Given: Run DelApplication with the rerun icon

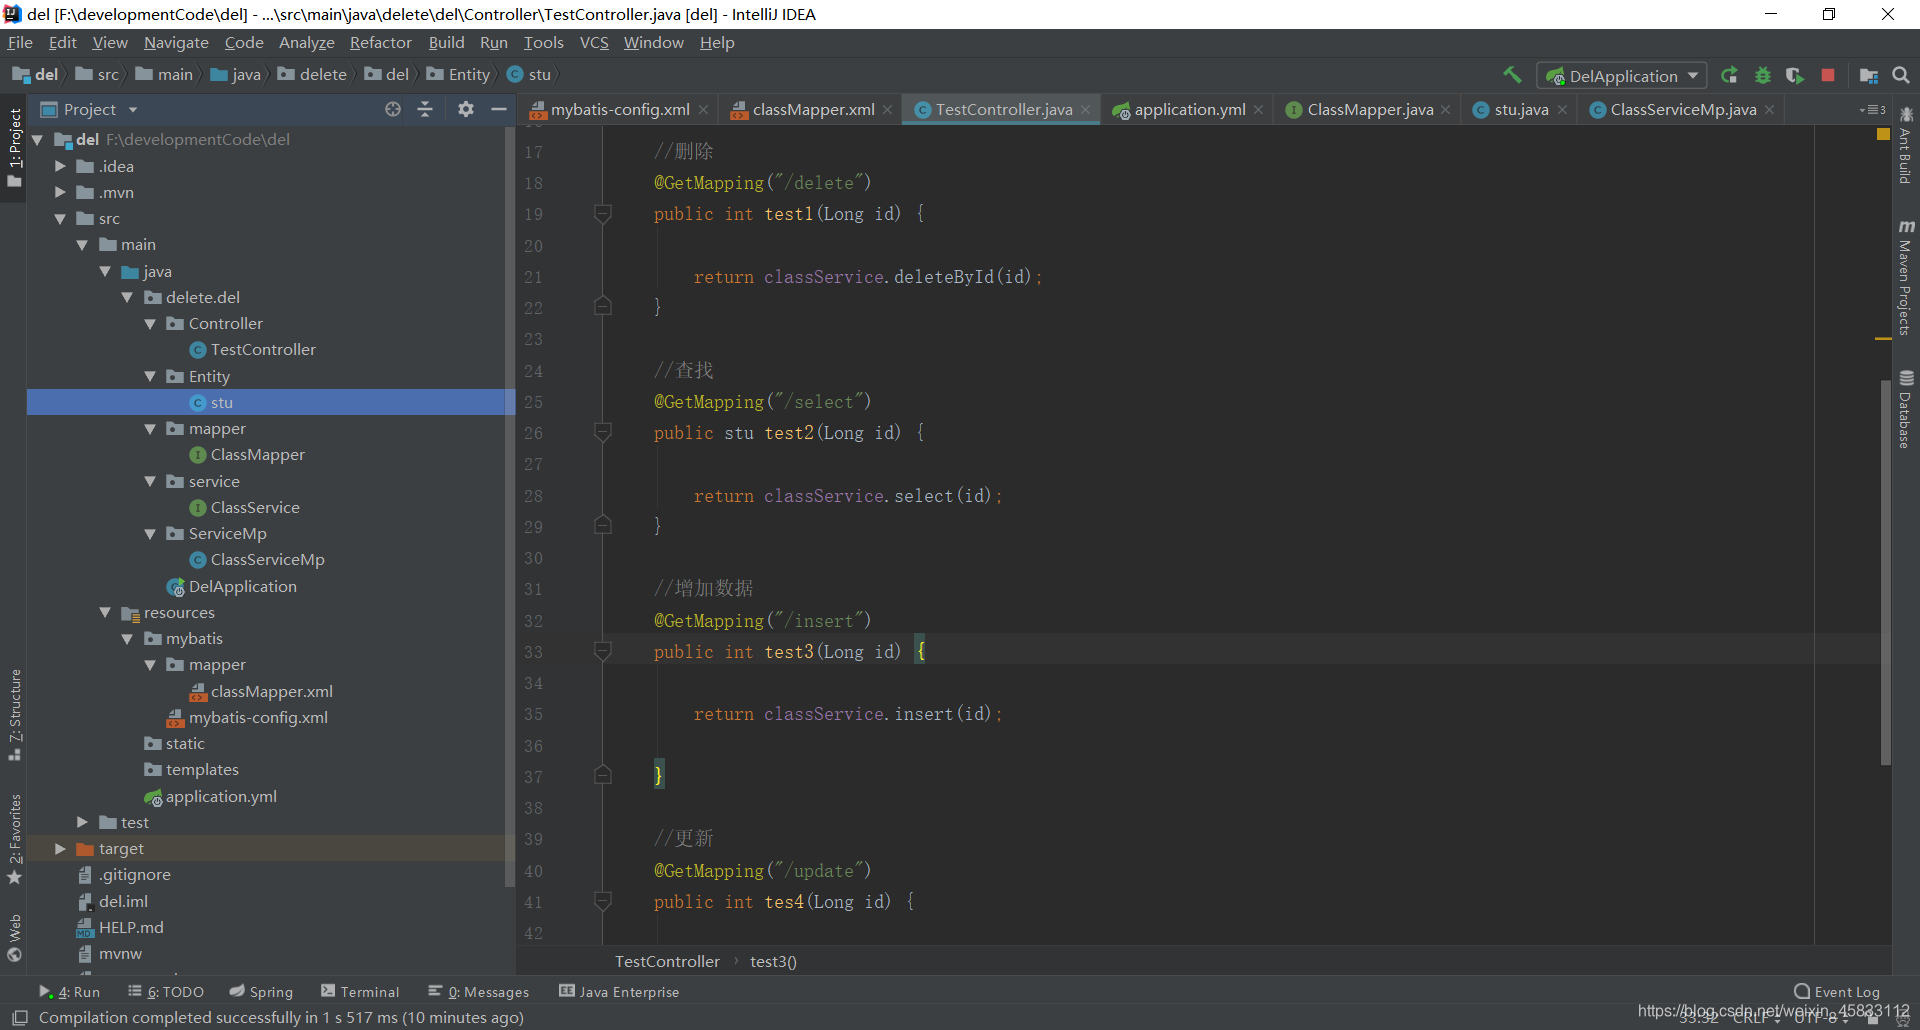Looking at the screenshot, I should coord(1729,75).
